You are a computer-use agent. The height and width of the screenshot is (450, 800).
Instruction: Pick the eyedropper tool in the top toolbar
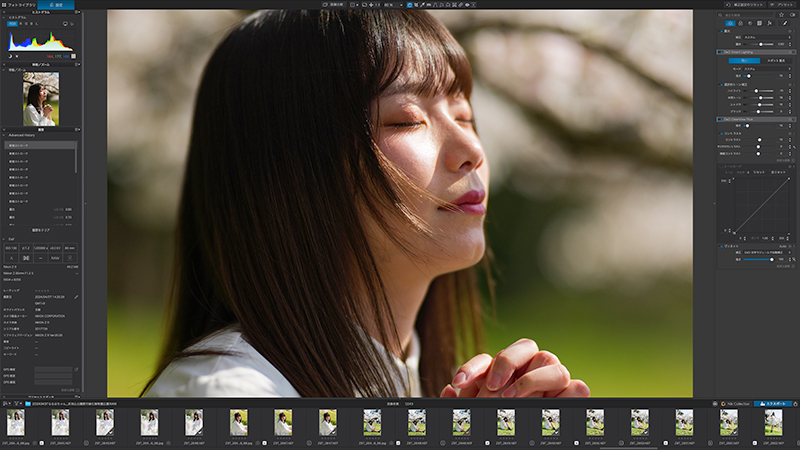coord(422,5)
